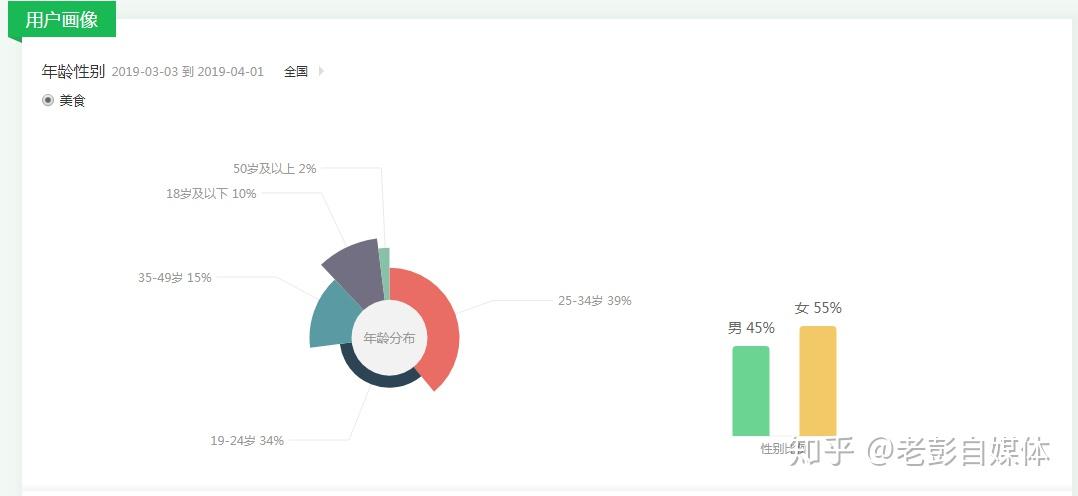Screen dimensions: 1078x496
Task: Click the 用户画像 tab header
Action: (62, 20)
